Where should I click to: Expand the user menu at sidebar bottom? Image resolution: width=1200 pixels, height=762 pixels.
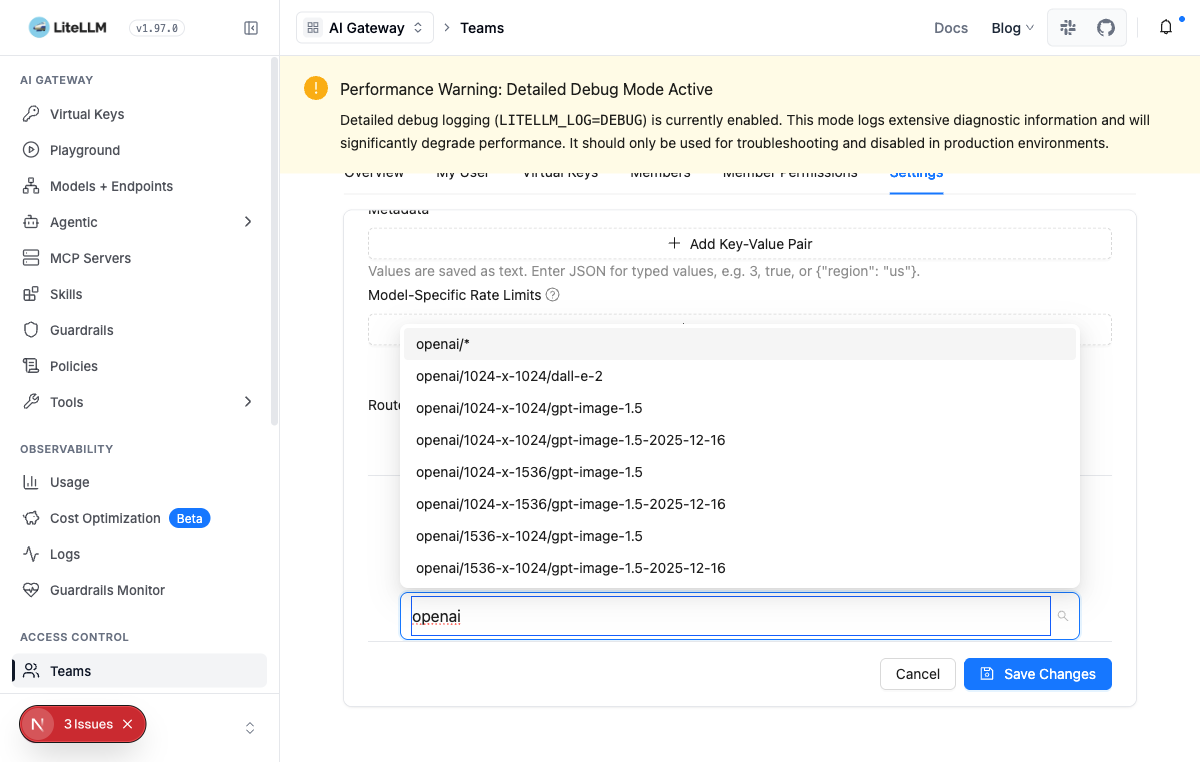click(x=250, y=728)
